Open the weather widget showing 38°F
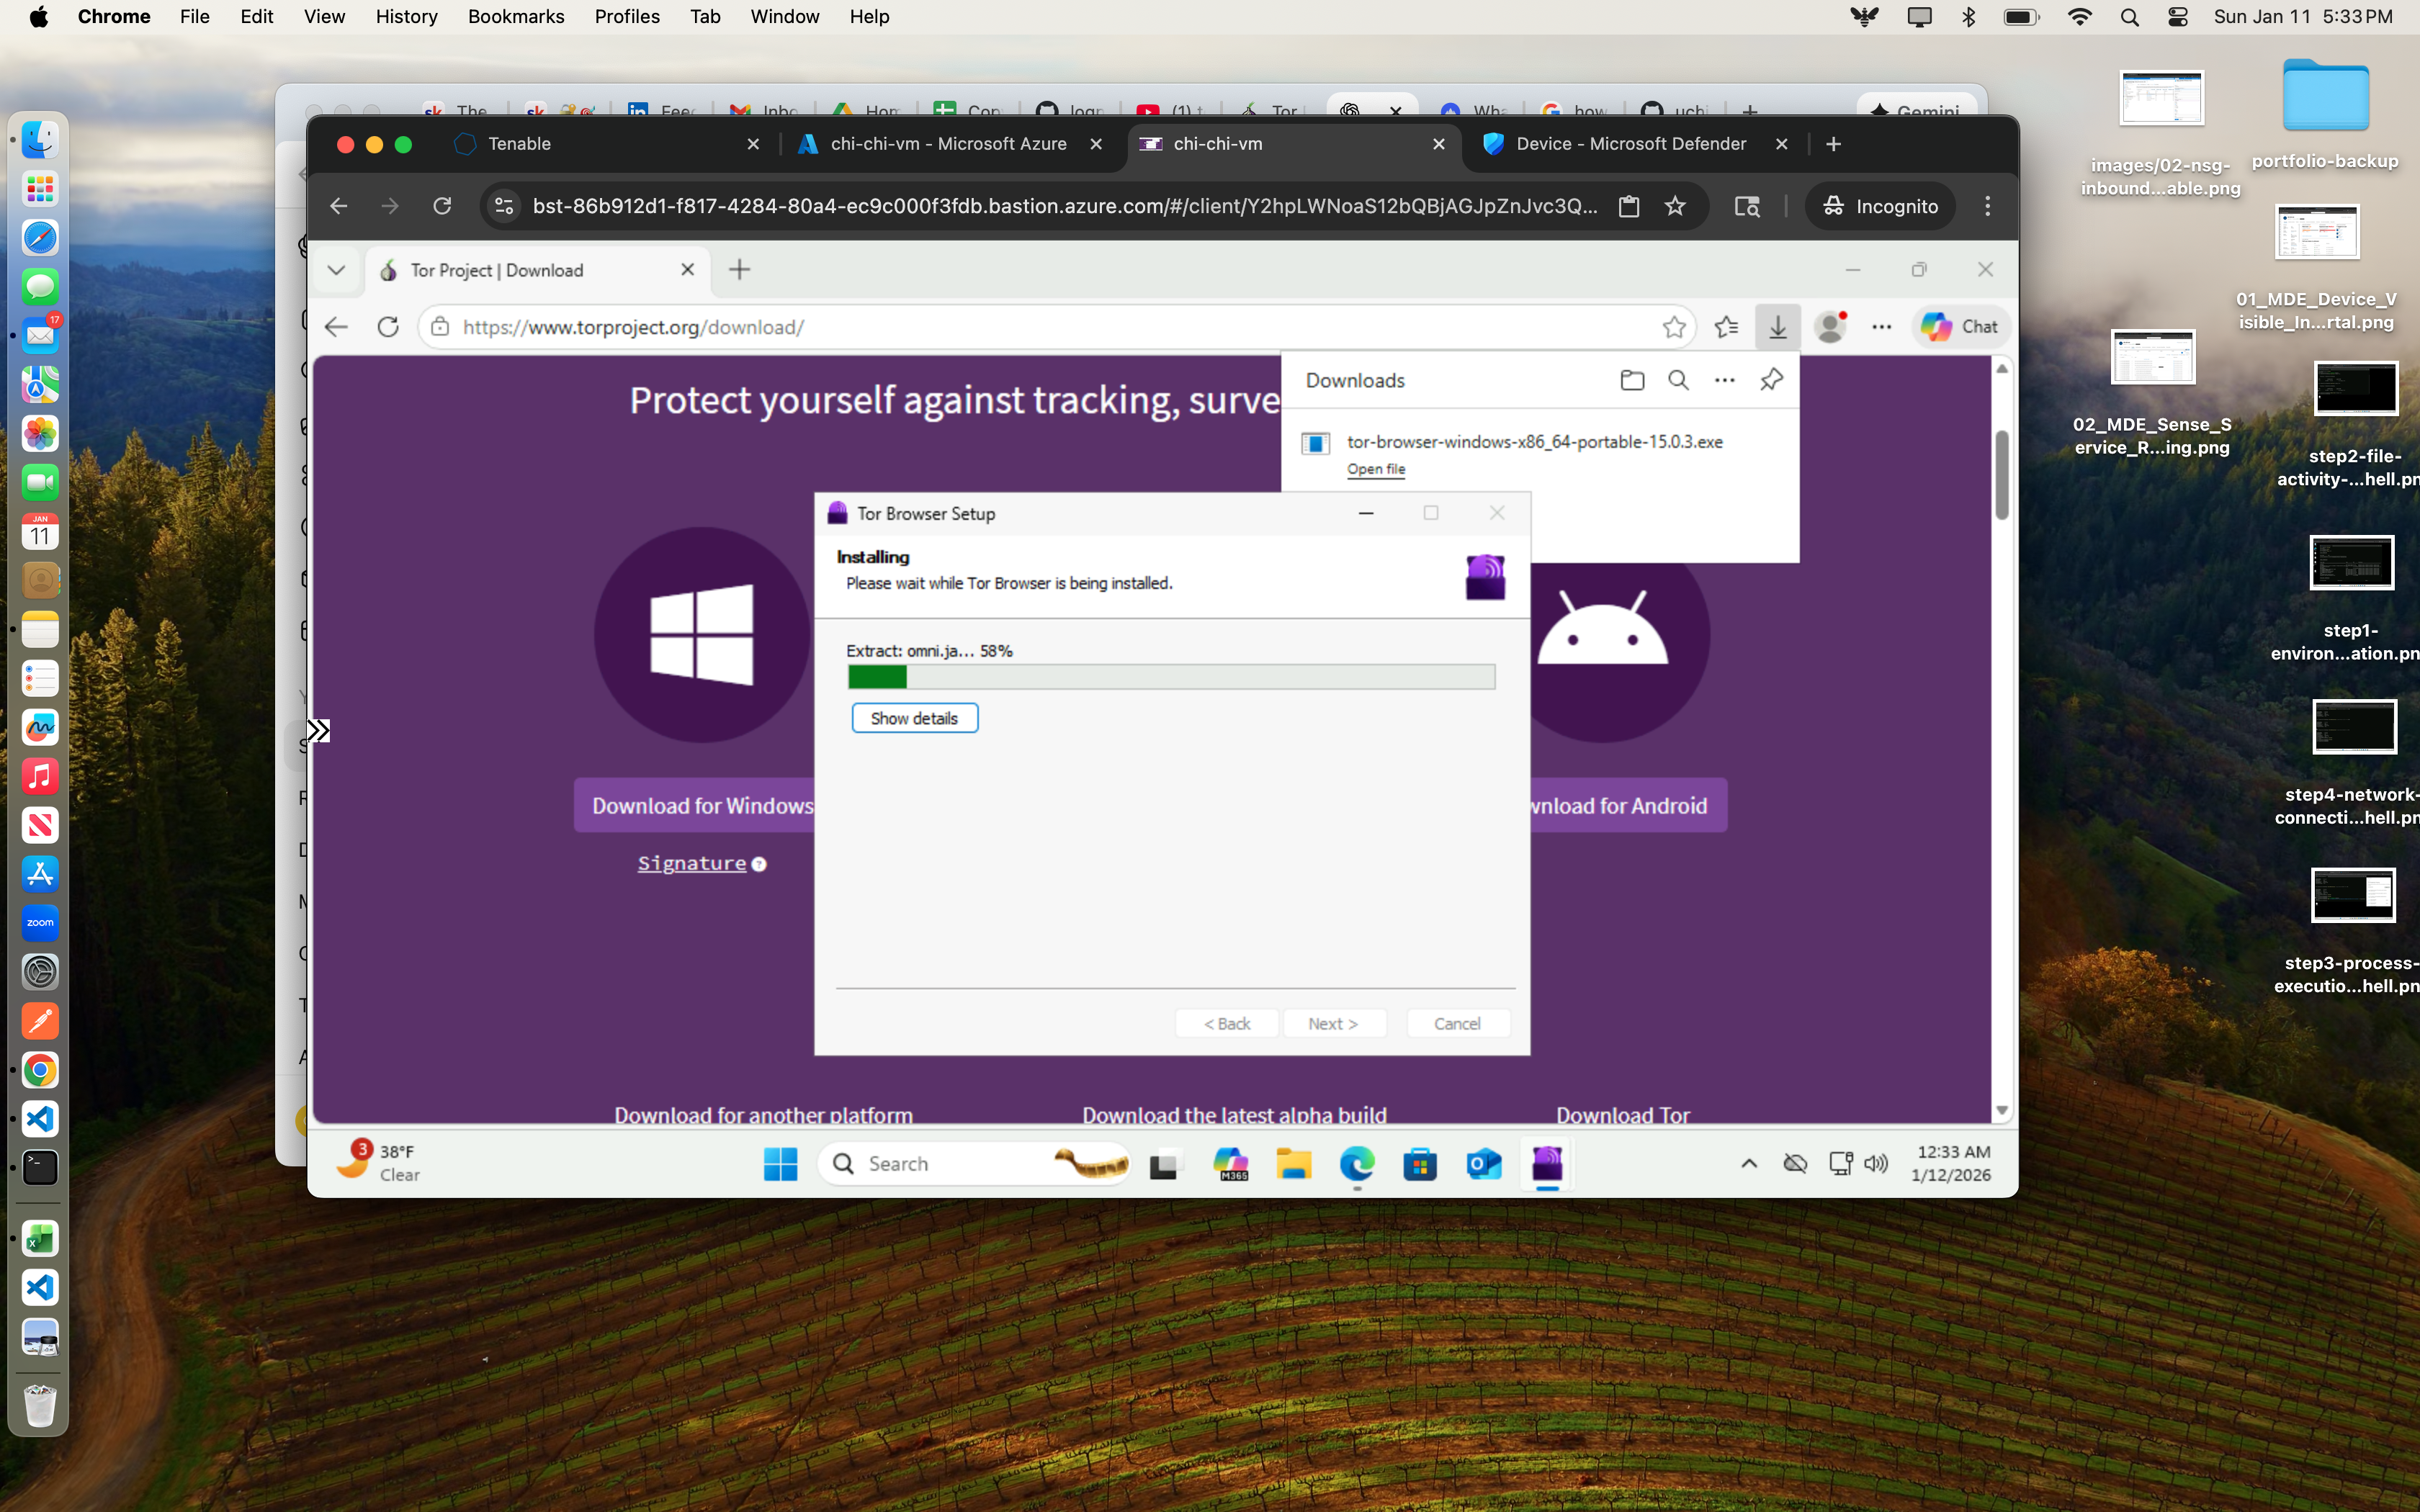This screenshot has width=2420, height=1512. tap(378, 1163)
